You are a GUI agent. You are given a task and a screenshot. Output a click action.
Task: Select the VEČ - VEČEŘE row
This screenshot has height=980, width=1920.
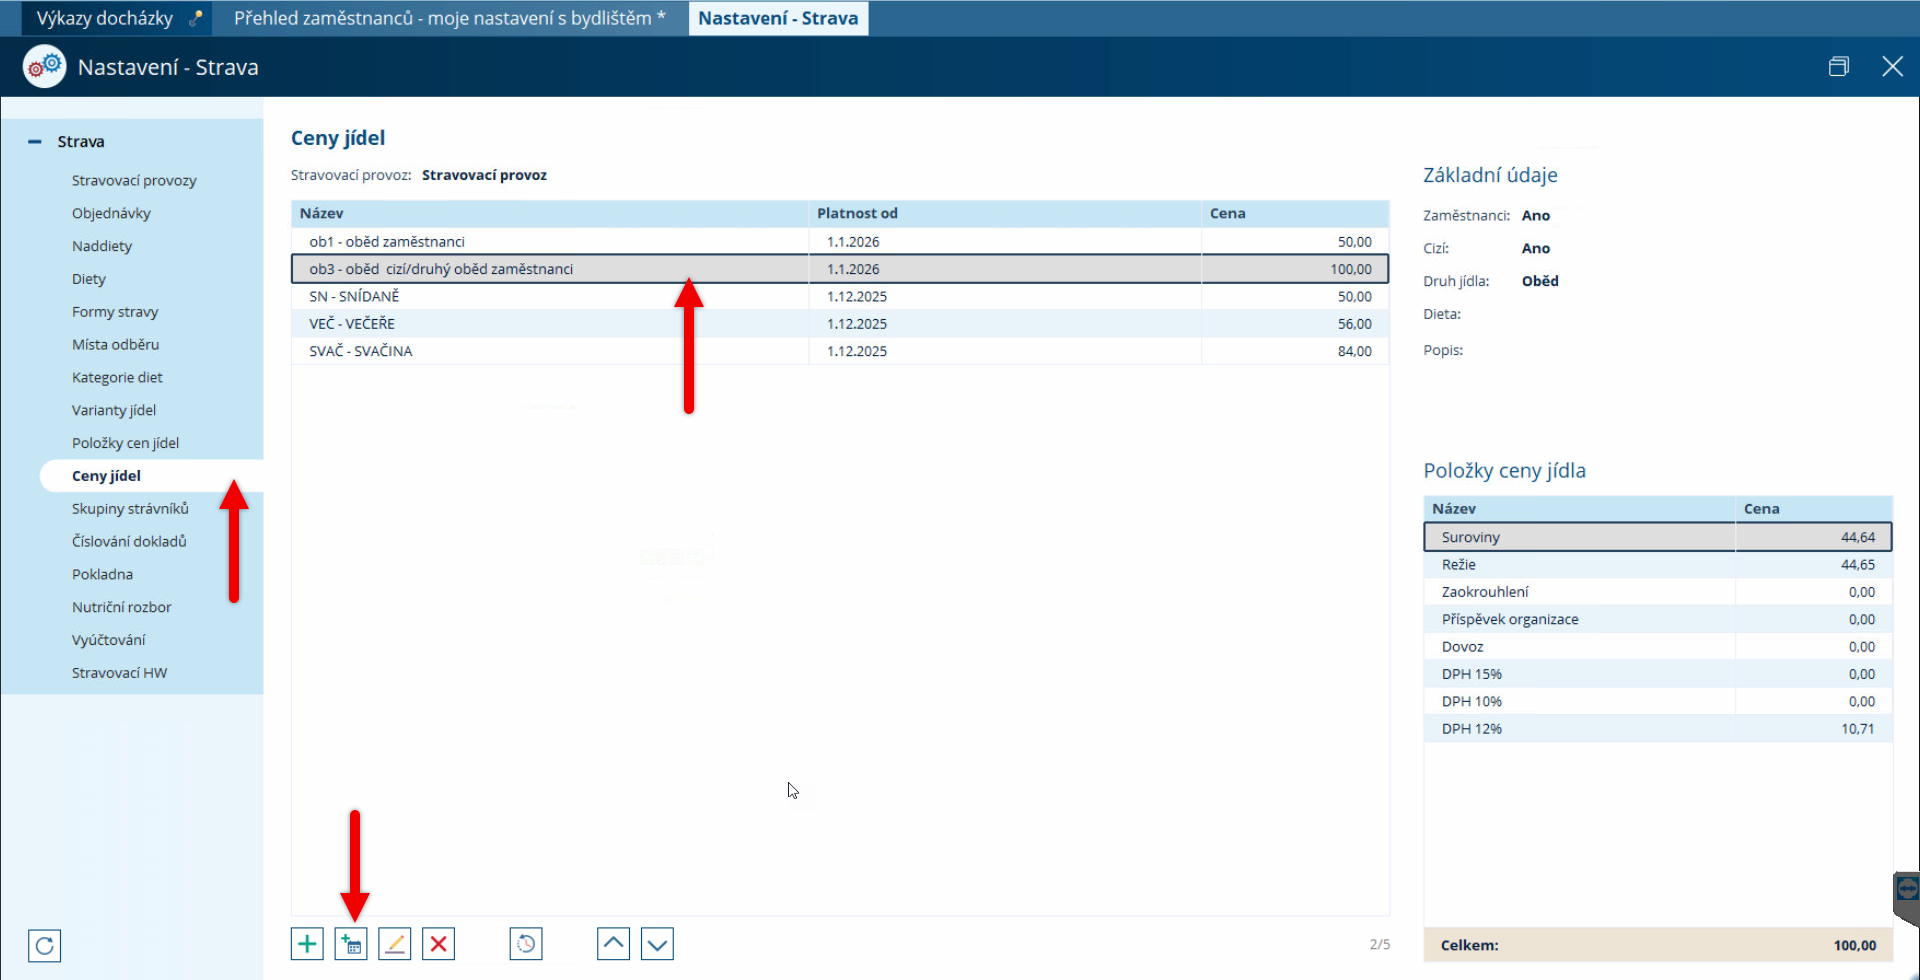click(840, 324)
